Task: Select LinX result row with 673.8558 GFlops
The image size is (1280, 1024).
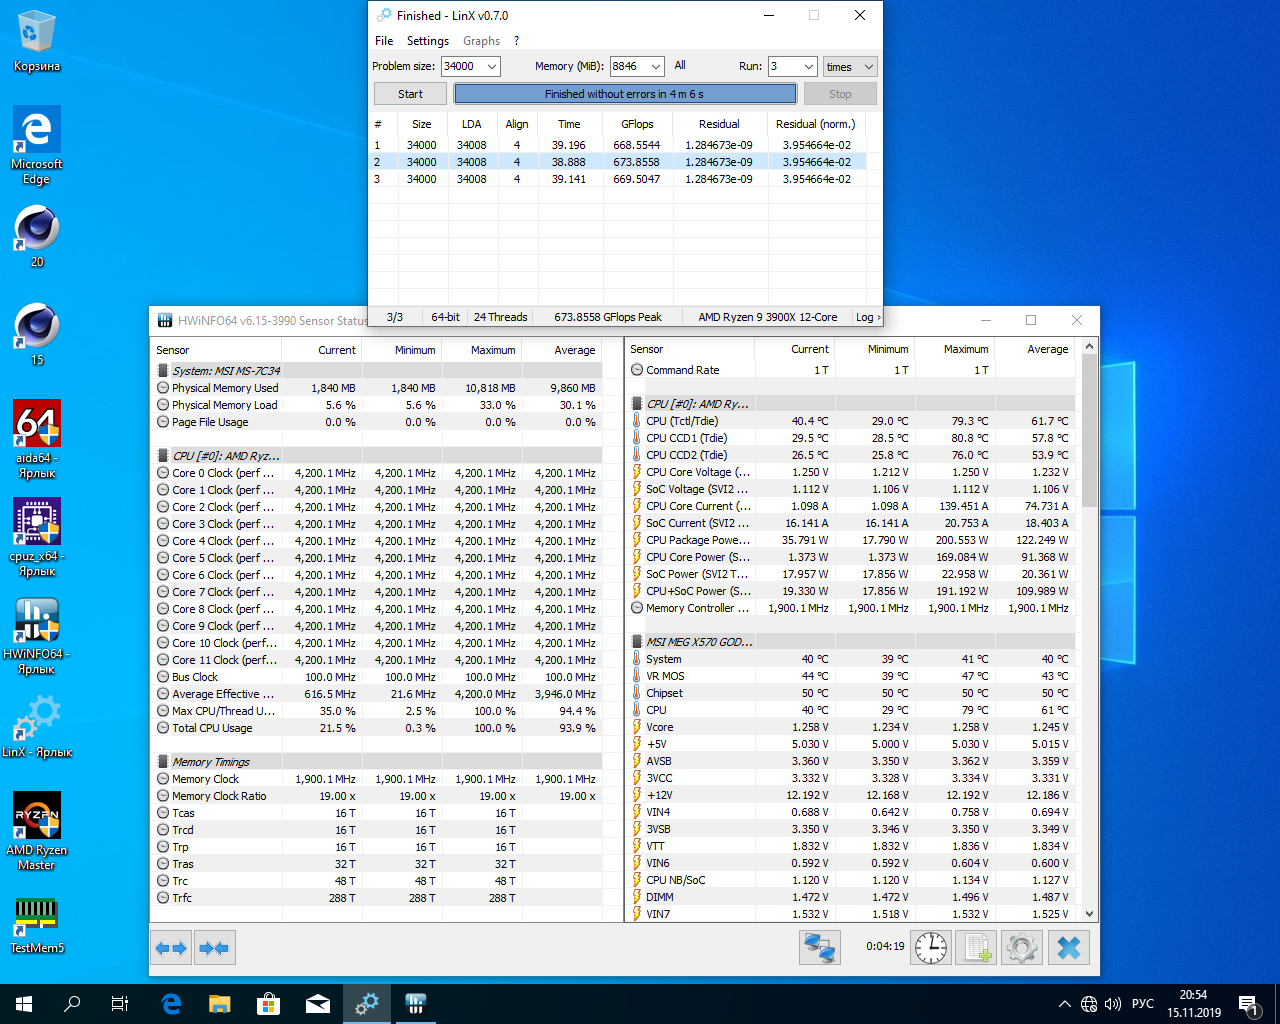Action: click(618, 162)
